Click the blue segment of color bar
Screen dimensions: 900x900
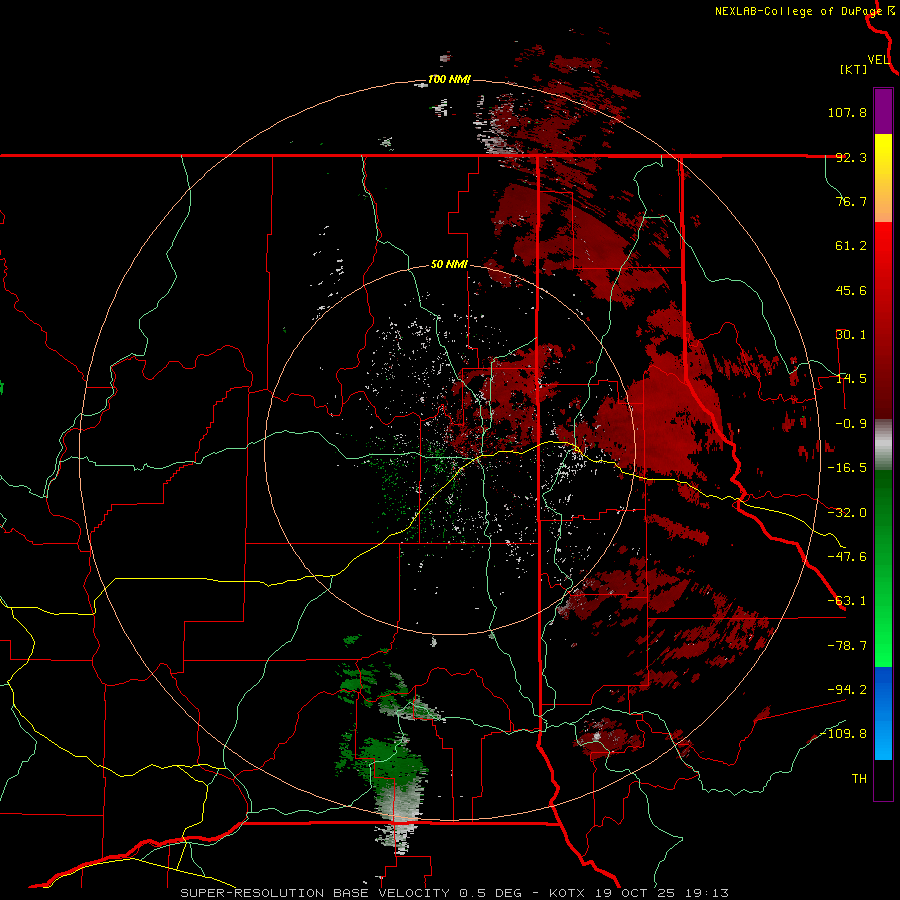coord(883,713)
